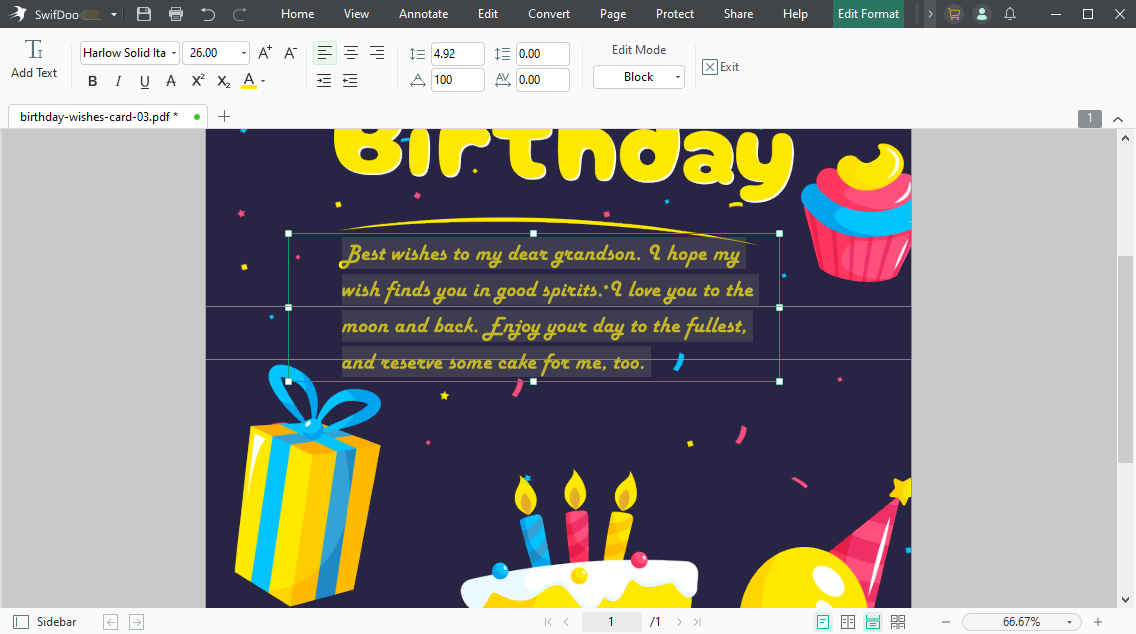Toggle the Sidebar panel
This screenshot has height=634, width=1136.
point(45,622)
